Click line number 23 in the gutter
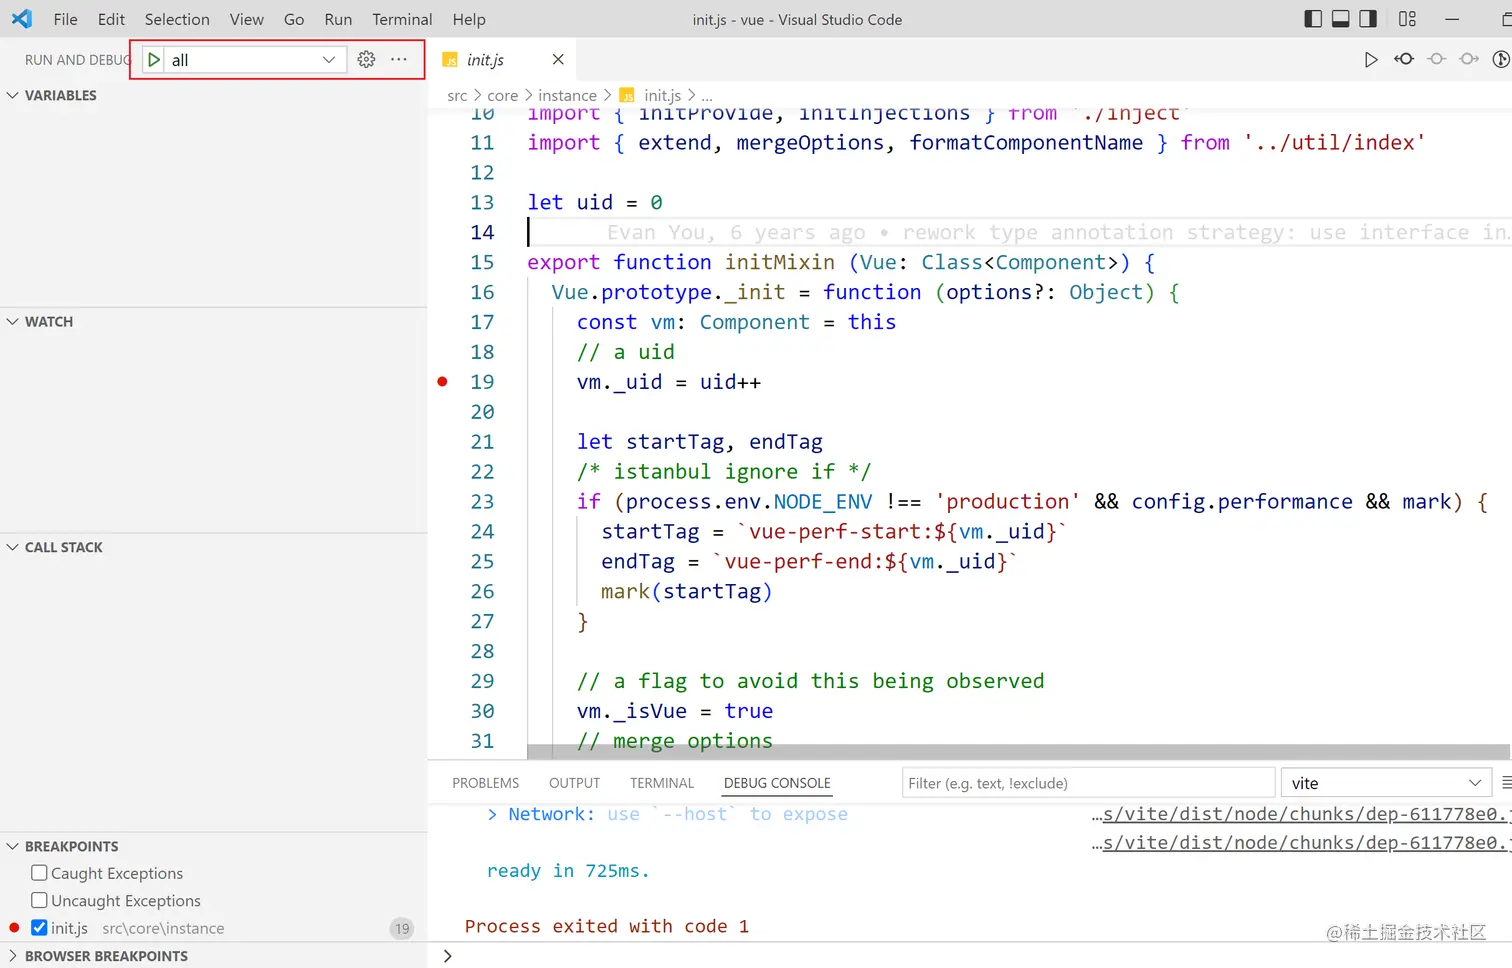Screen dimensions: 1512x968 tap(482, 501)
